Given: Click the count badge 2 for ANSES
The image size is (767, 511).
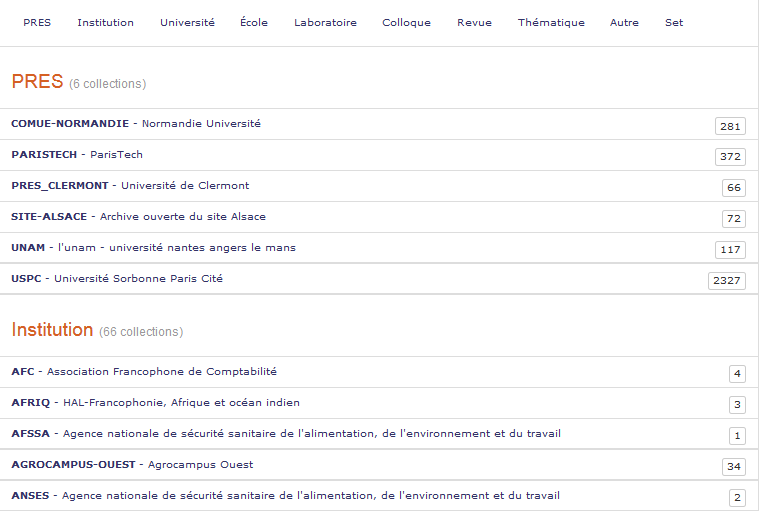Looking at the screenshot, I should (x=737, y=497).
